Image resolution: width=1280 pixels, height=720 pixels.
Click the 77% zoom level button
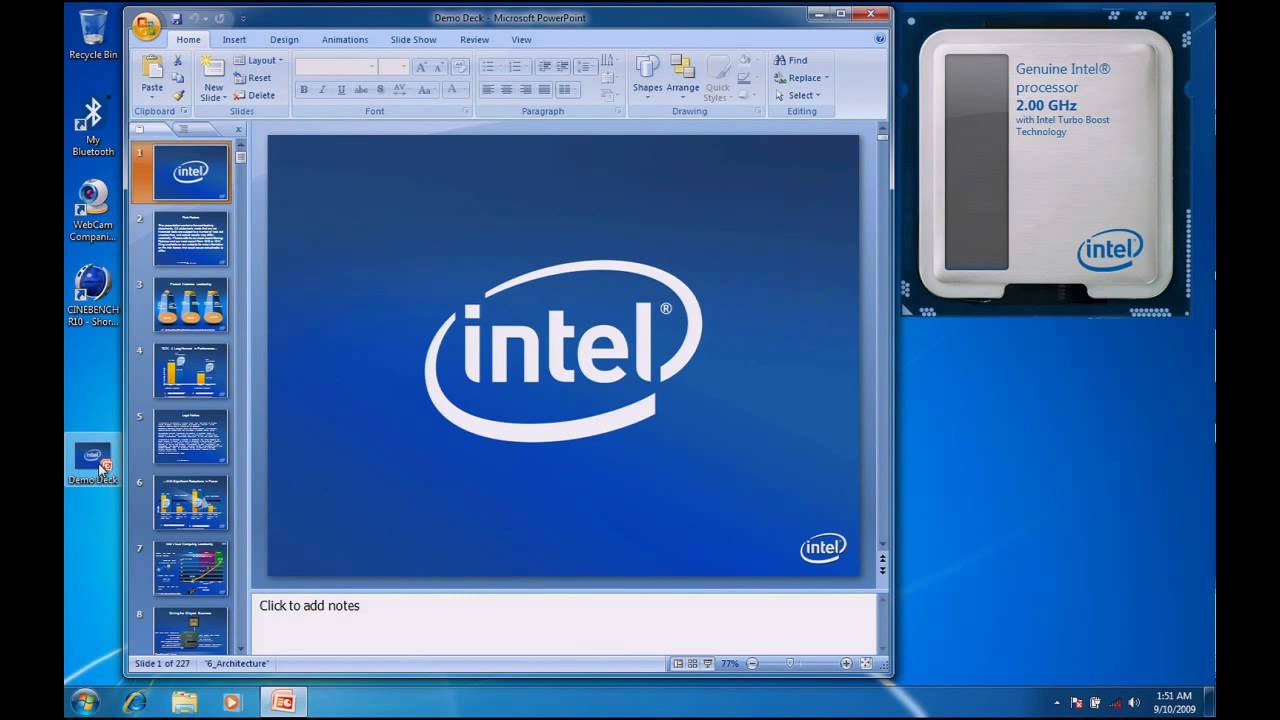pyautogui.click(x=729, y=664)
